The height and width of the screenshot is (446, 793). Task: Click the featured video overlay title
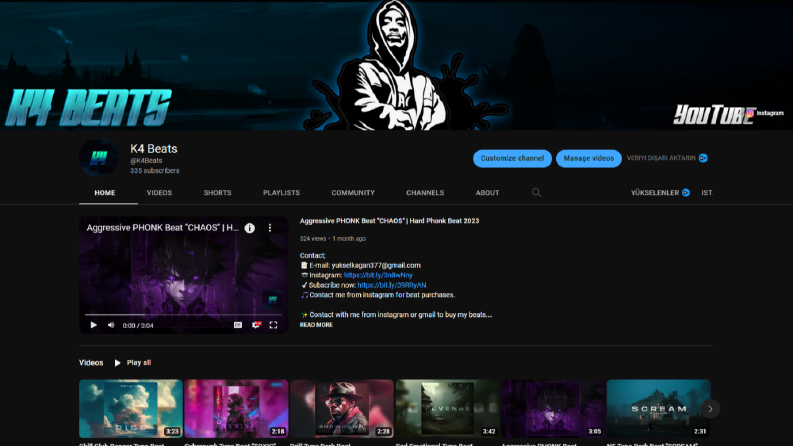tap(162, 228)
